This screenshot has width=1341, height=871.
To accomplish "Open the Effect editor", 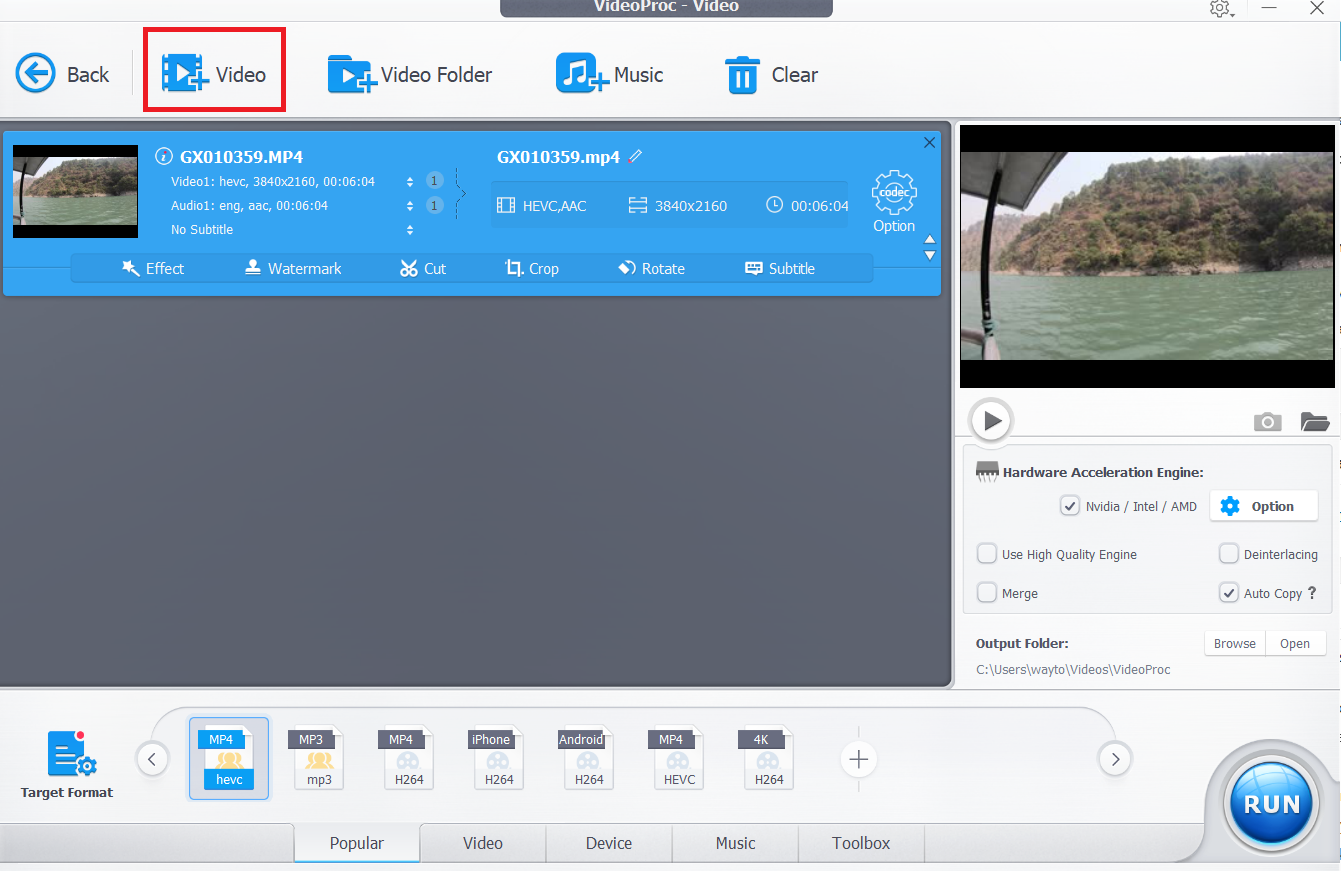I will pos(153,268).
